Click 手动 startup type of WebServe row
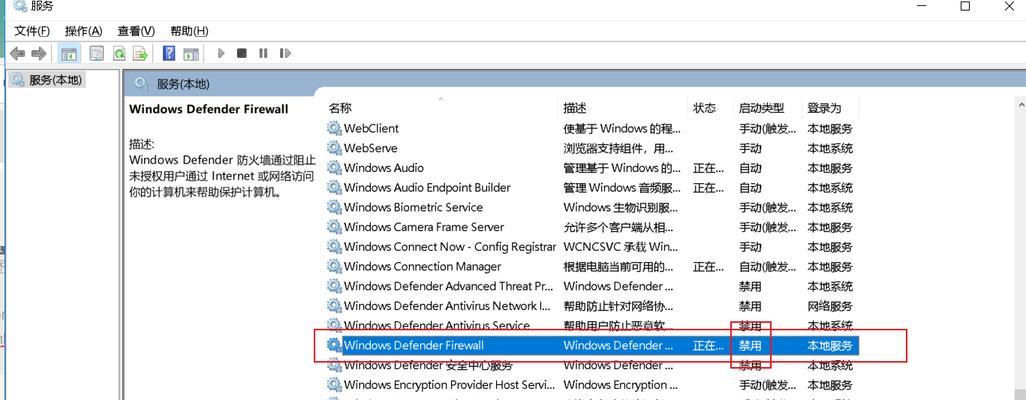 pos(750,148)
